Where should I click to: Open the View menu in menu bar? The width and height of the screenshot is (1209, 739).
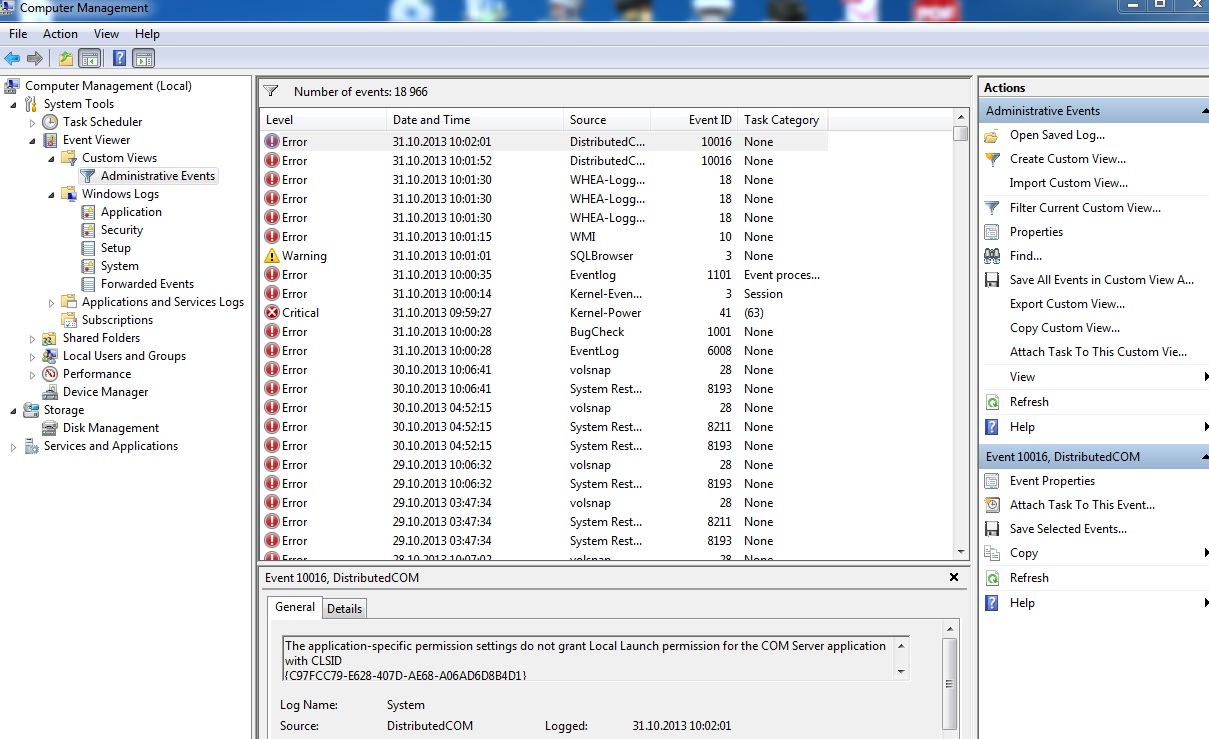click(x=106, y=34)
